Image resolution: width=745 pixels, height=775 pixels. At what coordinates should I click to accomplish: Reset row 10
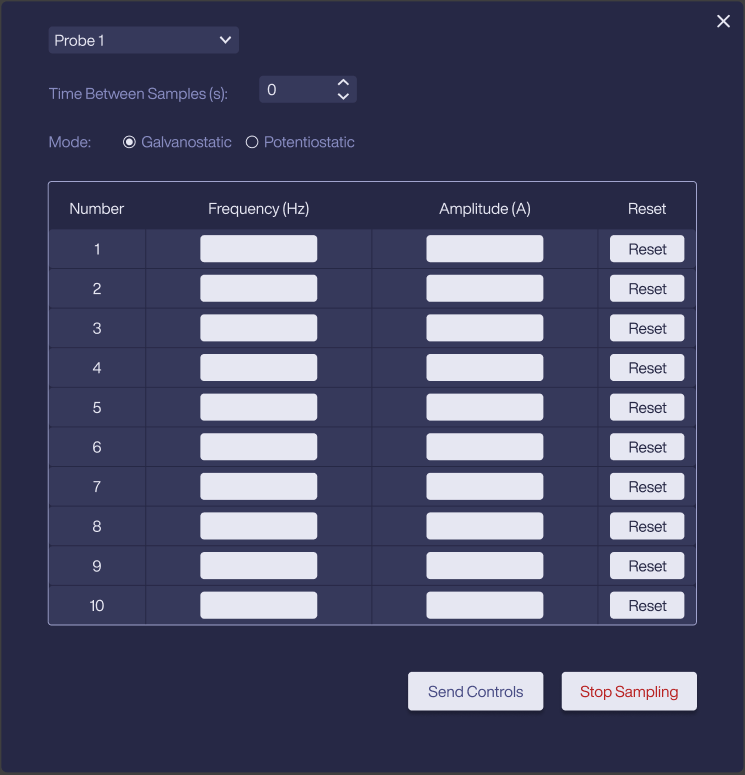[647, 605]
